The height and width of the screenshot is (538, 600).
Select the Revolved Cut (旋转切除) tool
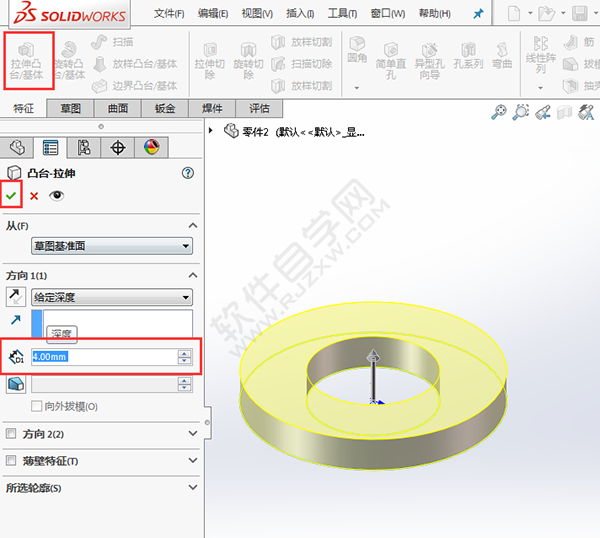click(248, 61)
